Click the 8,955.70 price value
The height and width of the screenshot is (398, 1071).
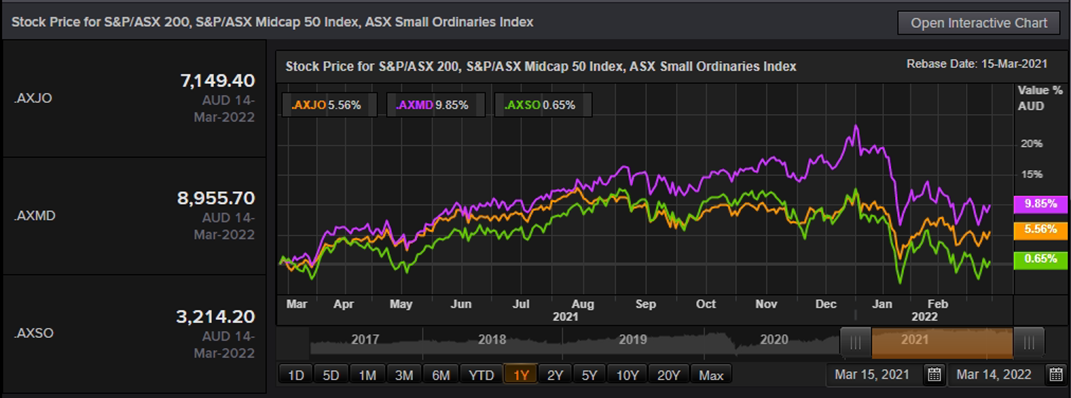[x=216, y=199]
